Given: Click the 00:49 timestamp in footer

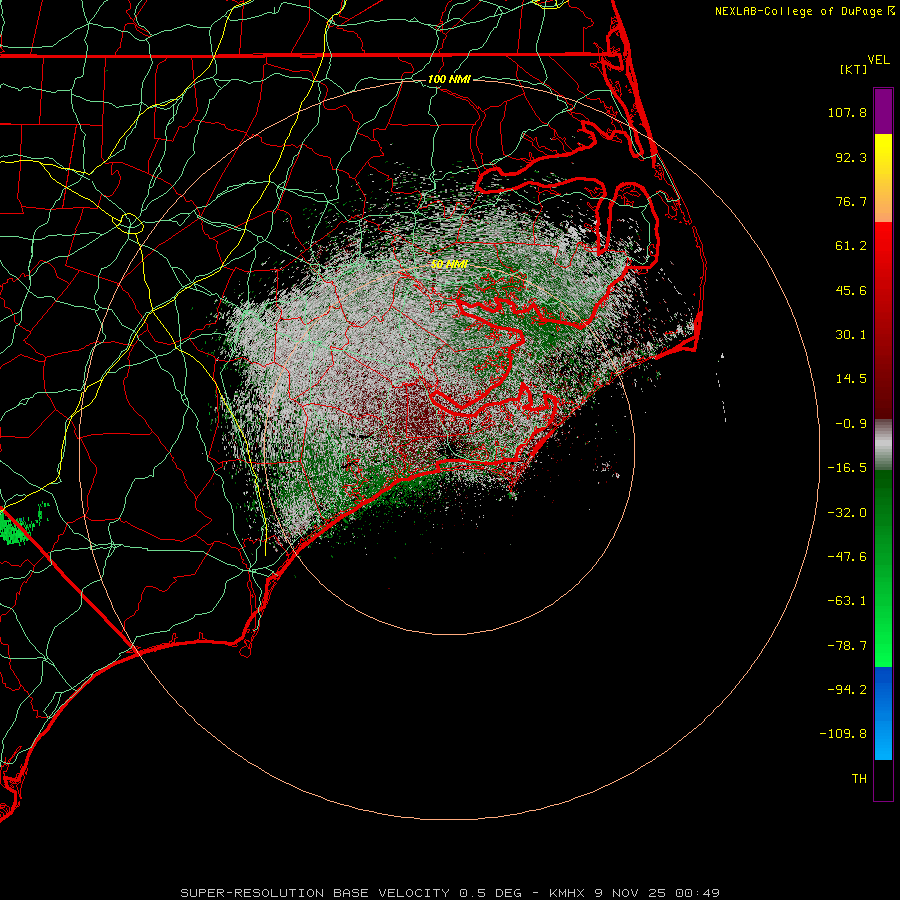Looking at the screenshot, I should (x=697, y=893).
